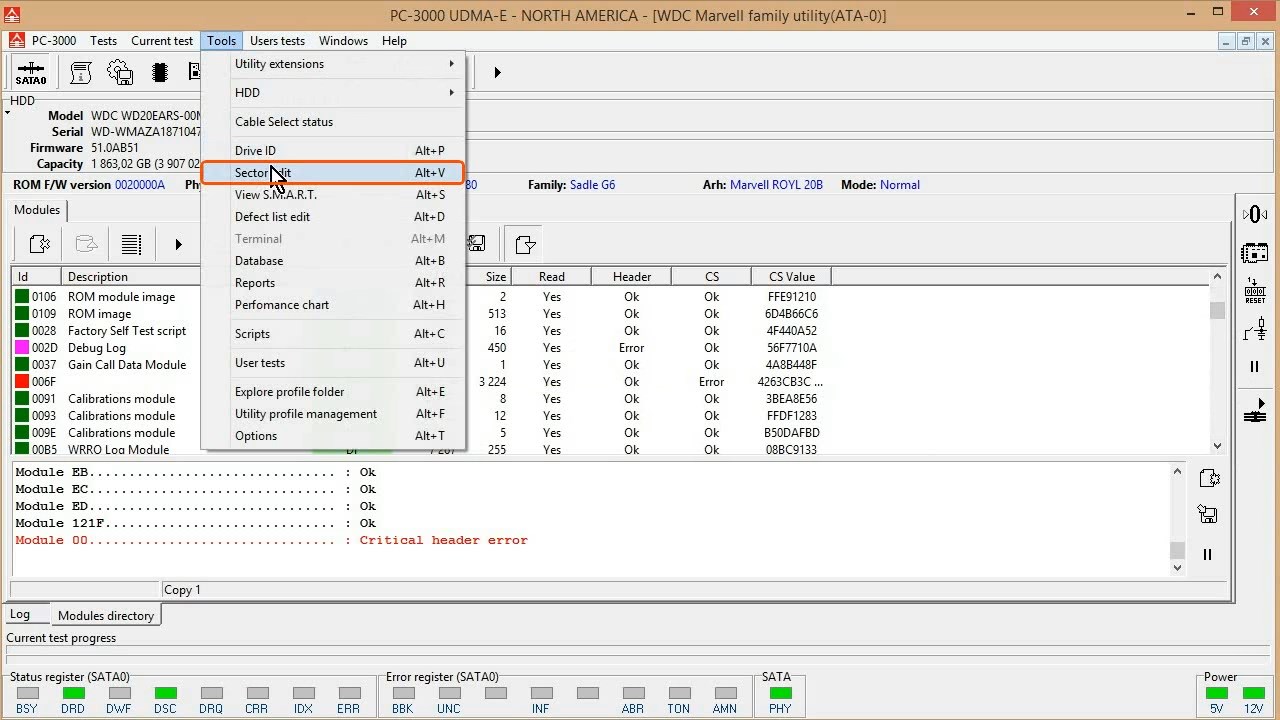Select Drive ID in the Tools menu
1280x720 pixels.
333,151
